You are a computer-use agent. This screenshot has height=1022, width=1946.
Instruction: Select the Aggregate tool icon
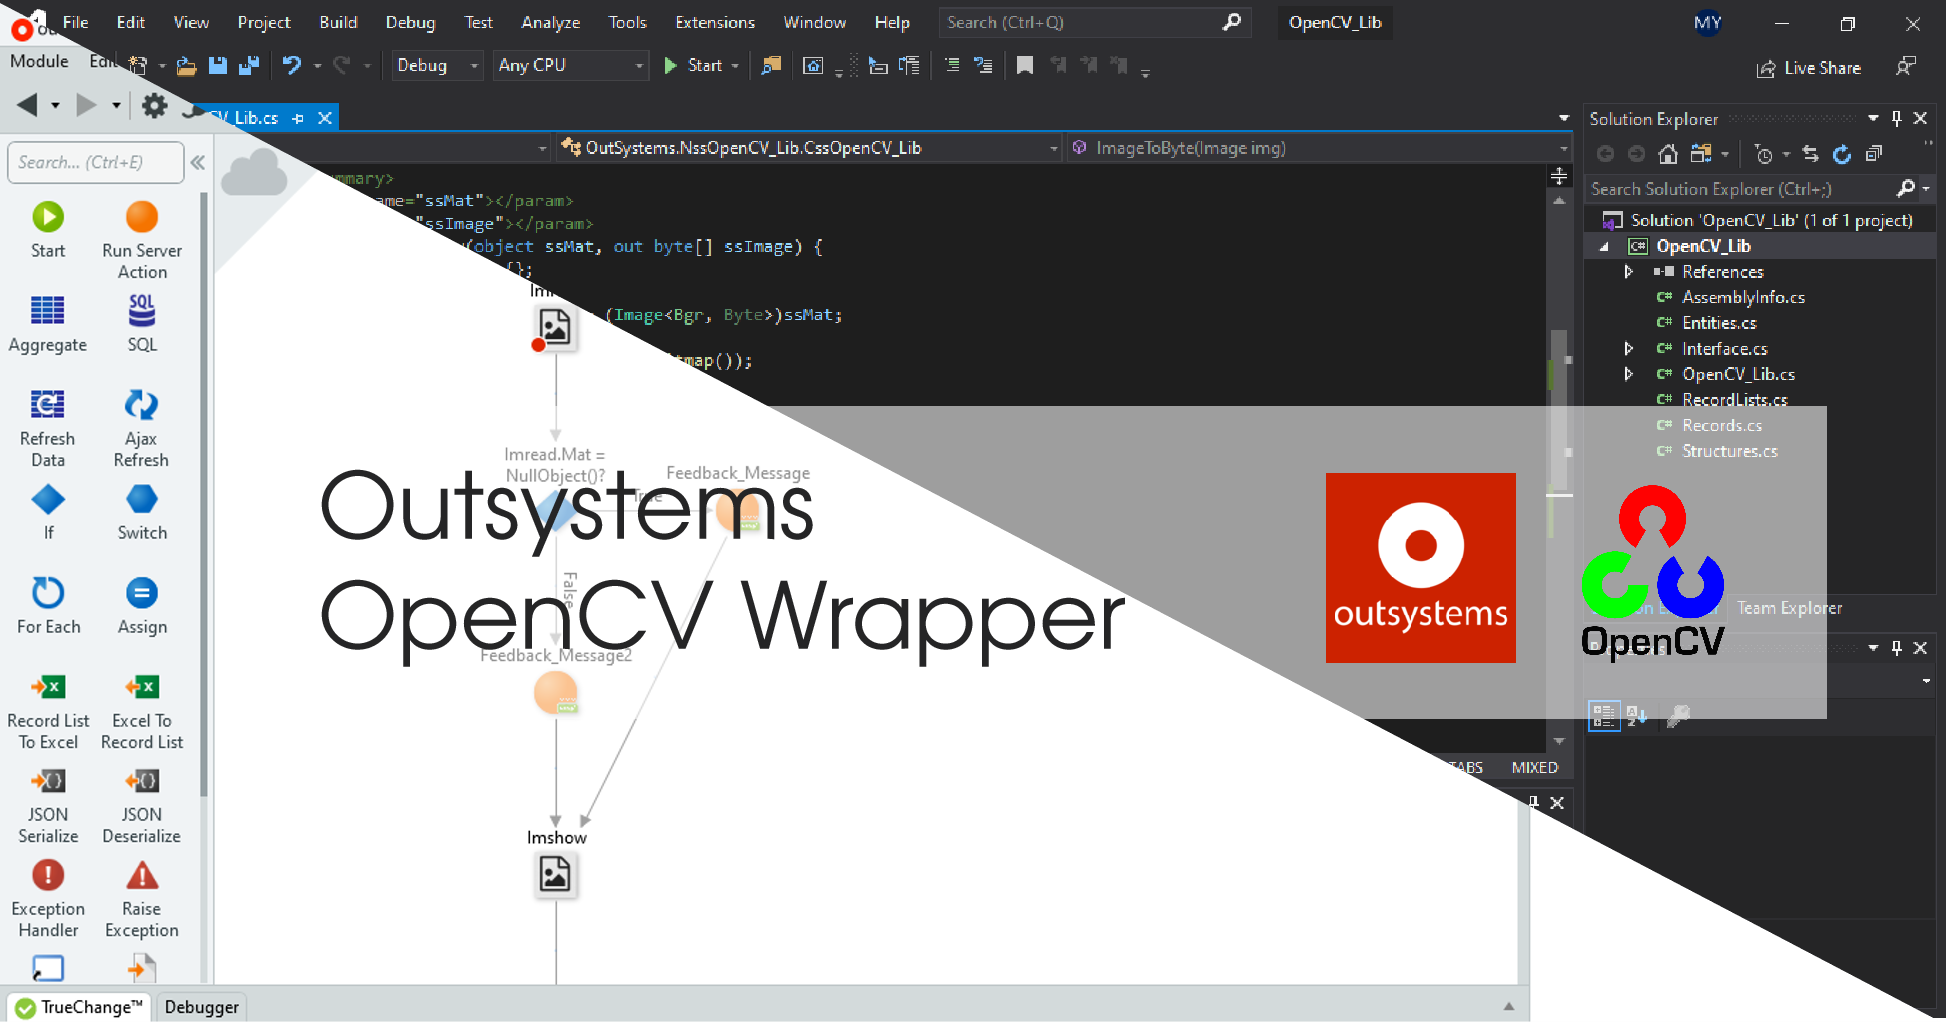47,311
